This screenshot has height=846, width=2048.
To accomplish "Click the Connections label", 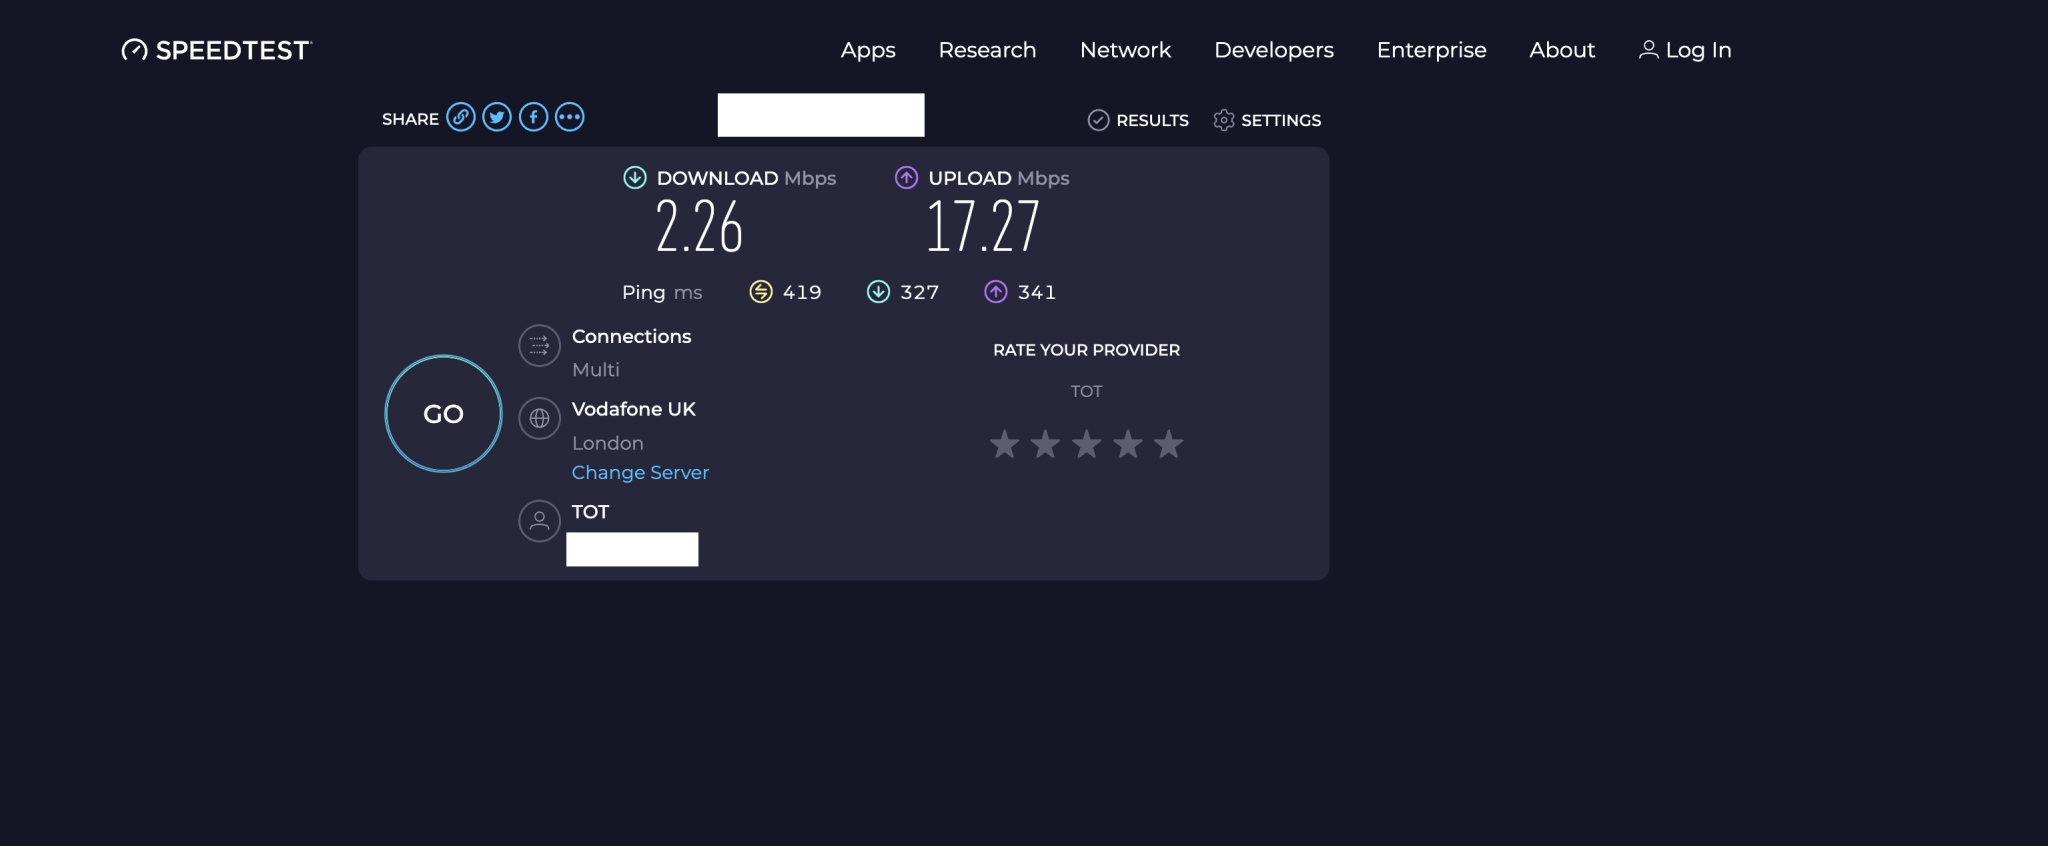I will coord(632,336).
